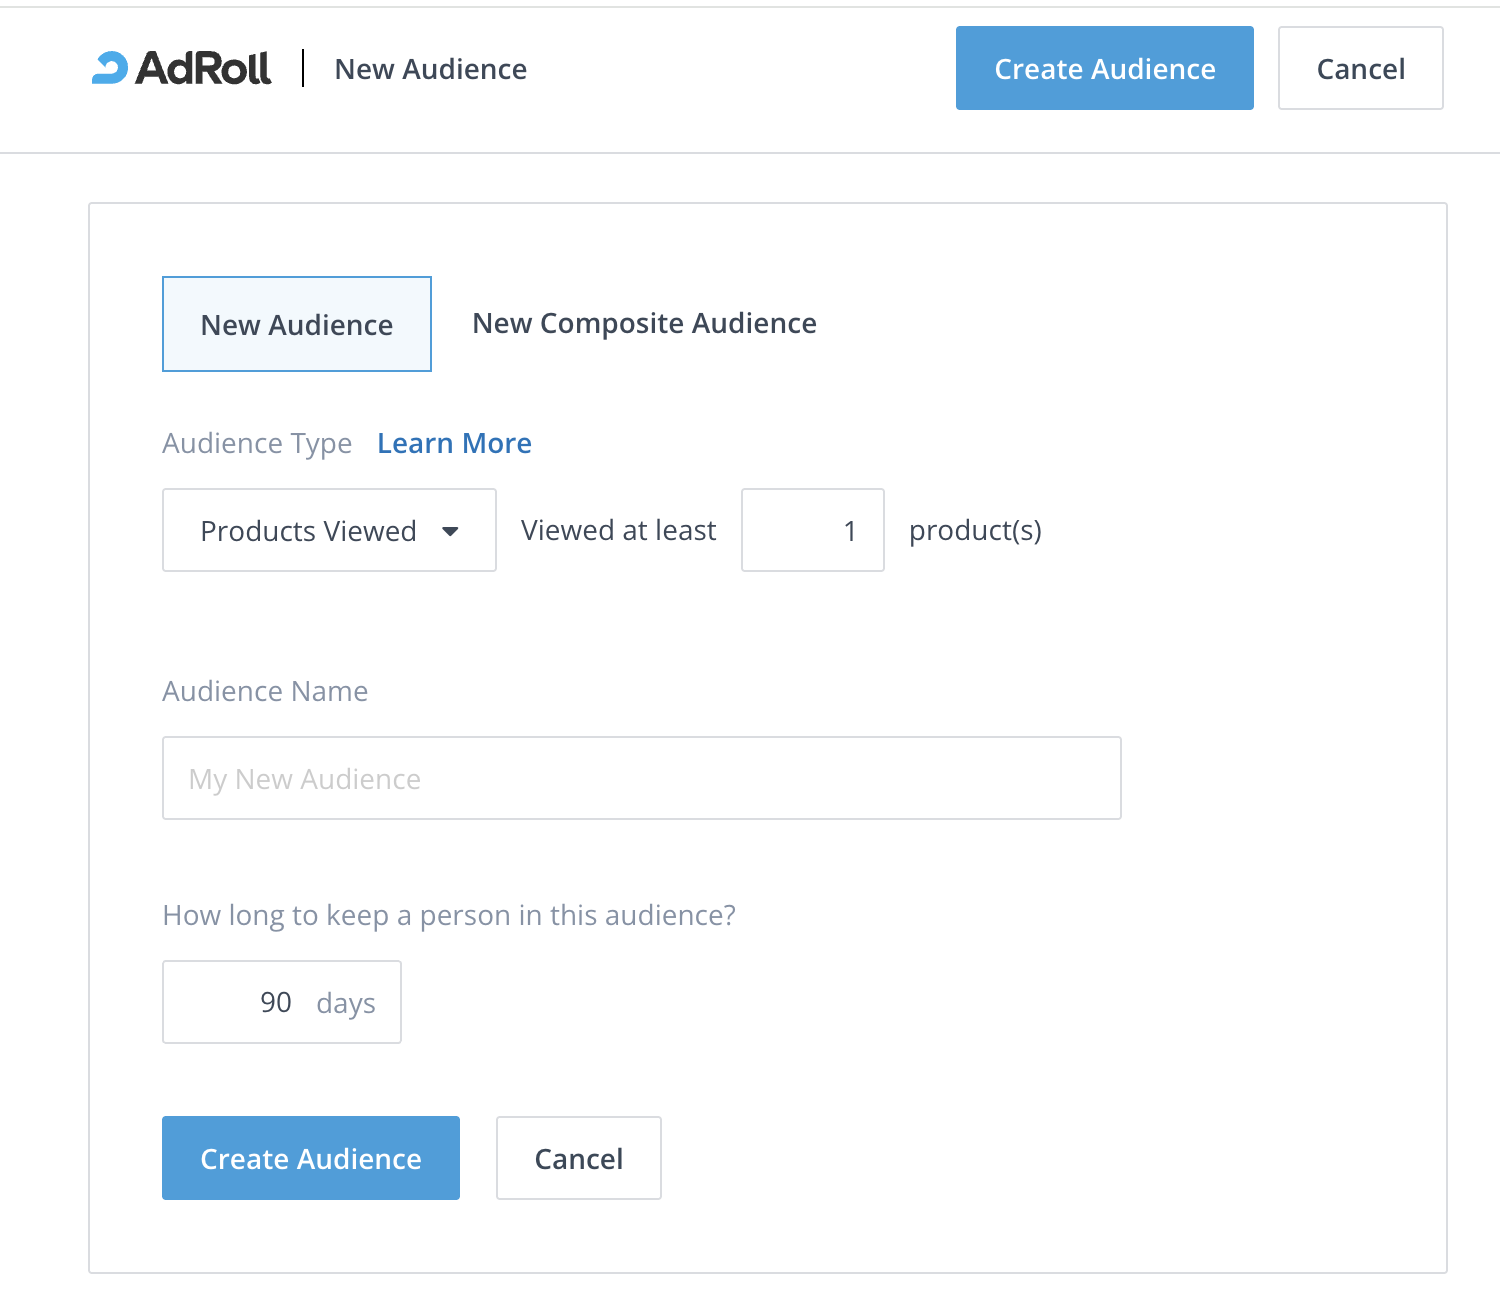Open the New Composite Audience tab
This screenshot has width=1500, height=1300.
tap(644, 324)
